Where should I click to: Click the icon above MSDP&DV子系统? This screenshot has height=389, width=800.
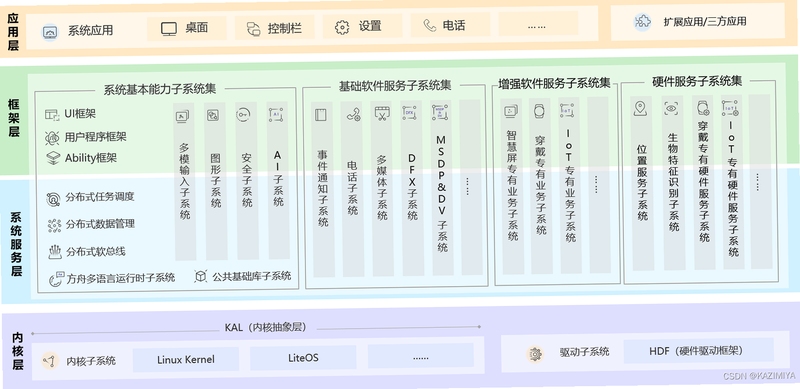(440, 112)
